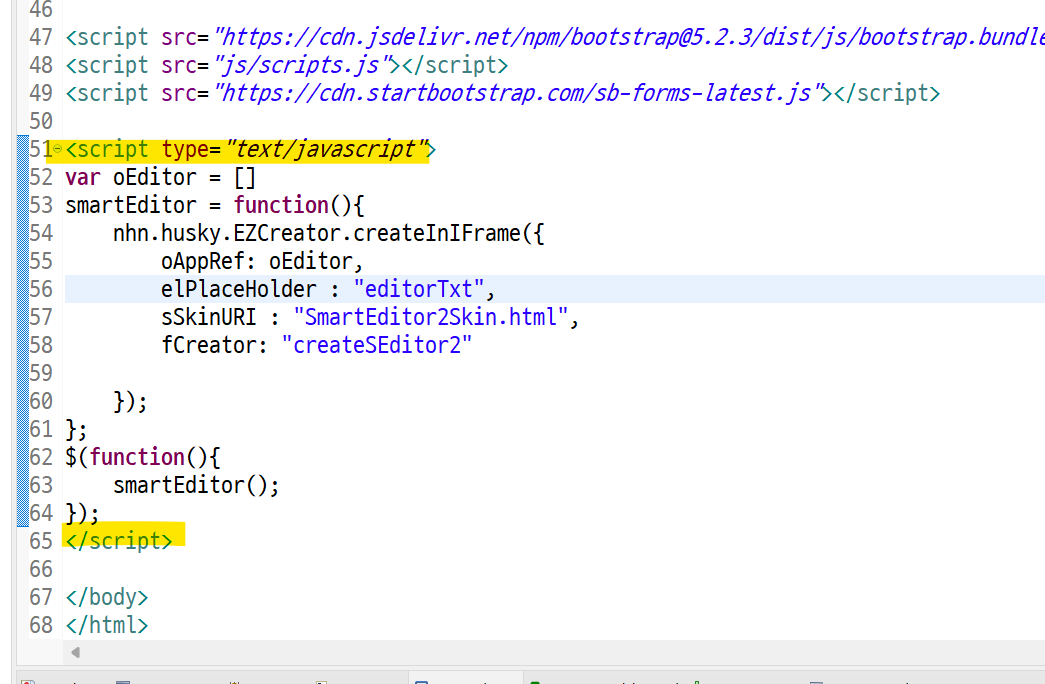Viewport: 1045px width, 684px height.
Task: Click the "elPlaceHolder" property name
Action: pyautogui.click(x=239, y=289)
